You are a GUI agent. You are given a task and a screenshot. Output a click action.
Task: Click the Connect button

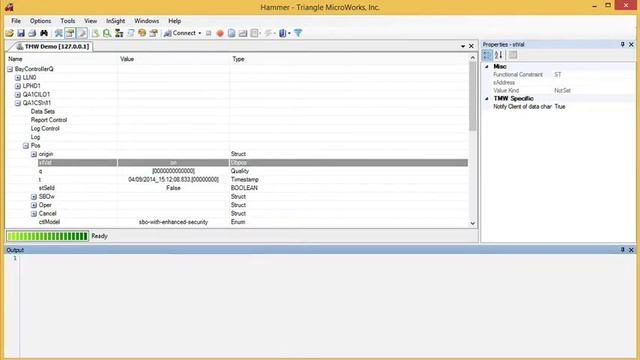[180, 33]
